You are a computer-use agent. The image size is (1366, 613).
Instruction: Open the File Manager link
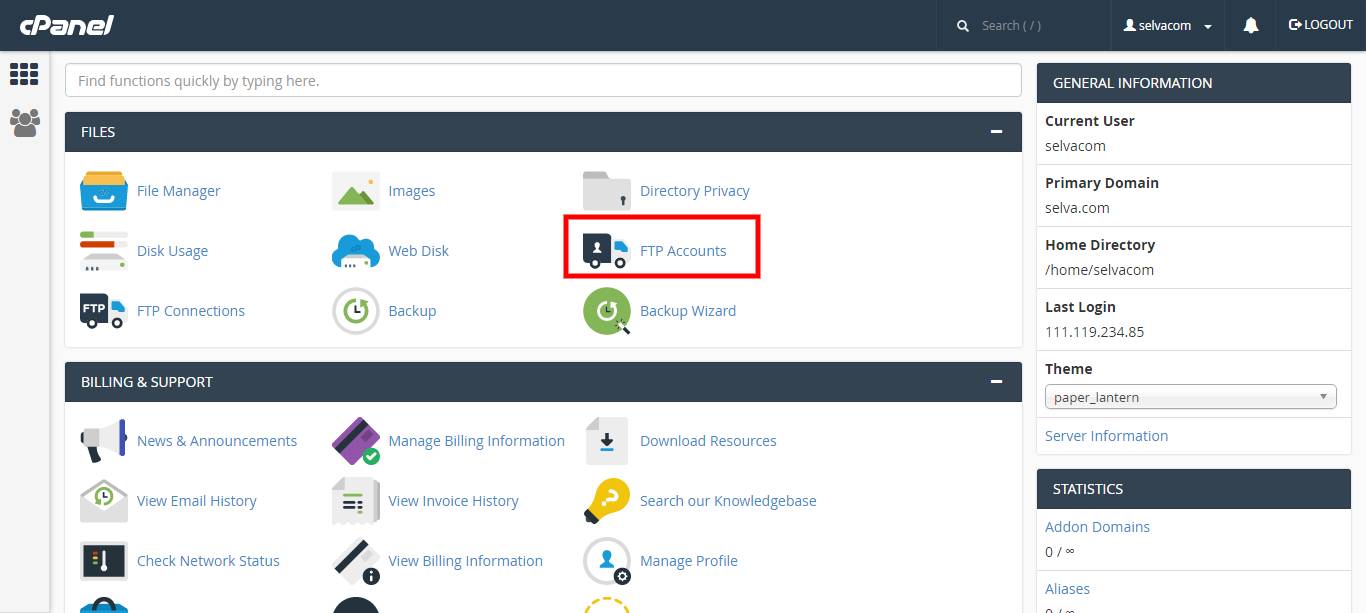(179, 191)
